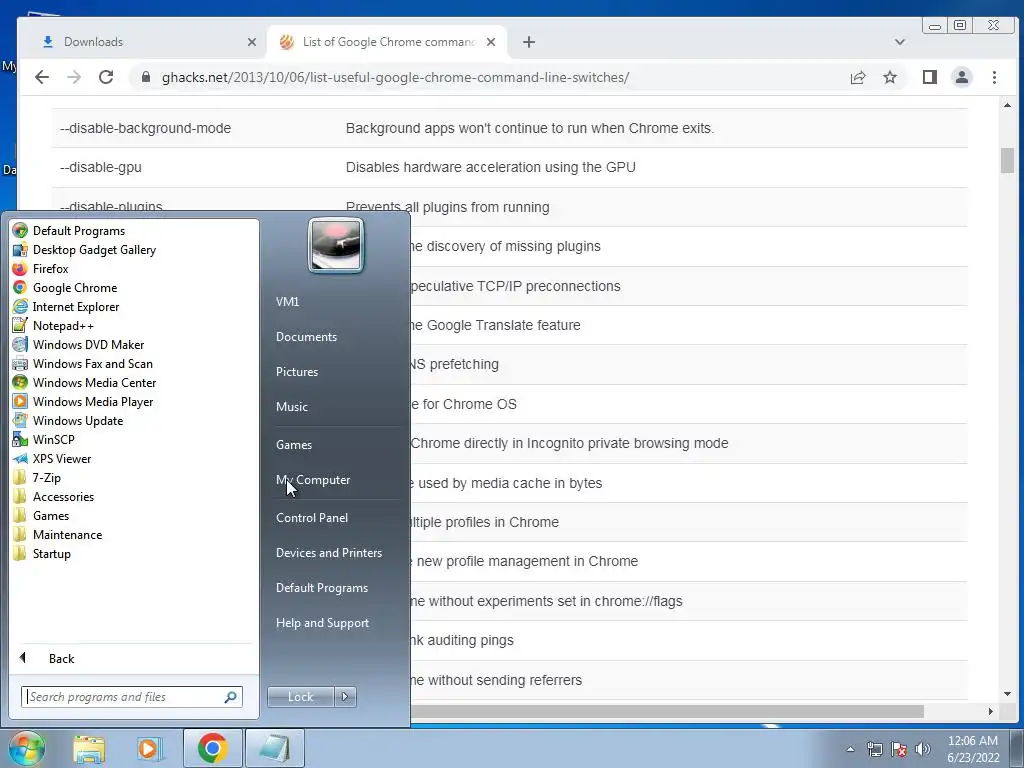Launch Firefox from the Start menu
Screen dimensions: 1024x768
41,268
